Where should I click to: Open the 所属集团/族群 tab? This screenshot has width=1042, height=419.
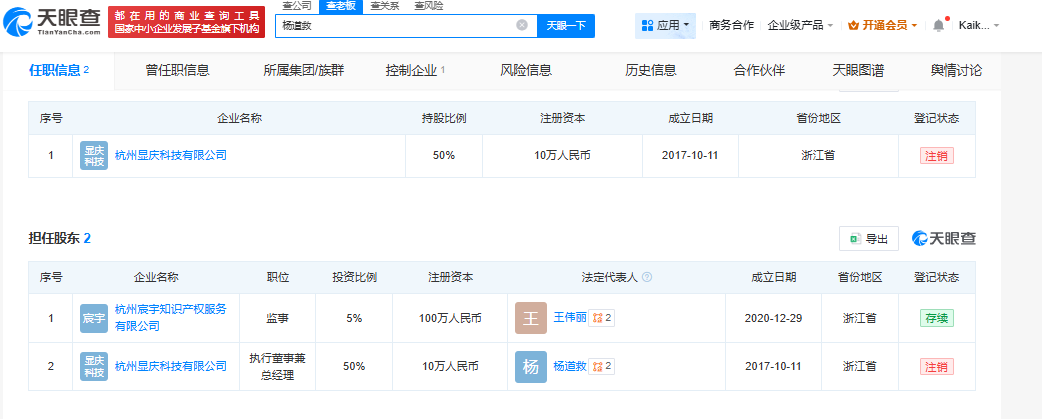coord(304,70)
